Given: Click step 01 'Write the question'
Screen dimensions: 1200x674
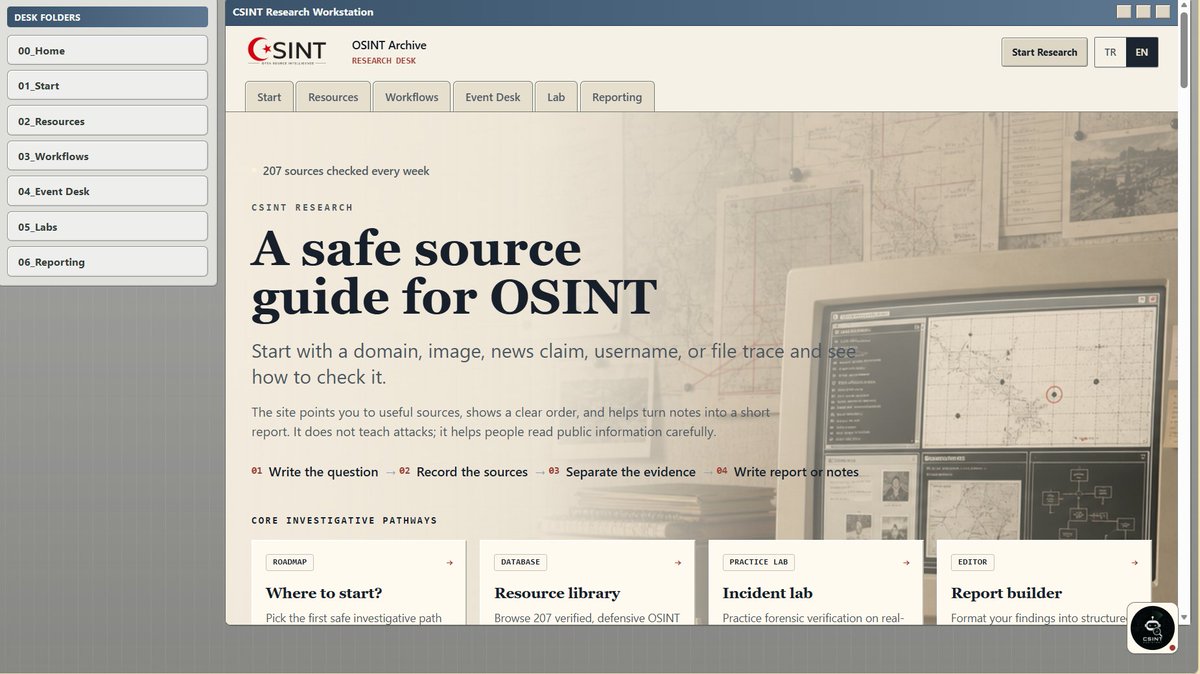Looking at the screenshot, I should pyautogui.click(x=315, y=472).
